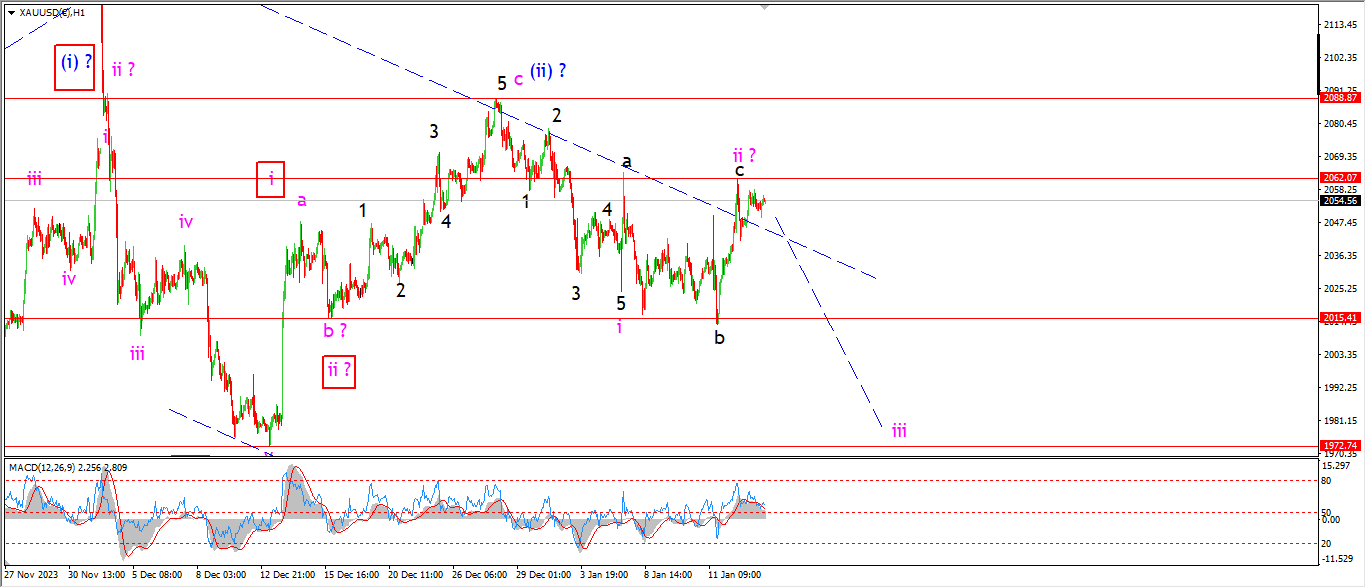Click the blue (ii) ? wave label
Image resolution: width=1366 pixels, height=588 pixels.
548,70
